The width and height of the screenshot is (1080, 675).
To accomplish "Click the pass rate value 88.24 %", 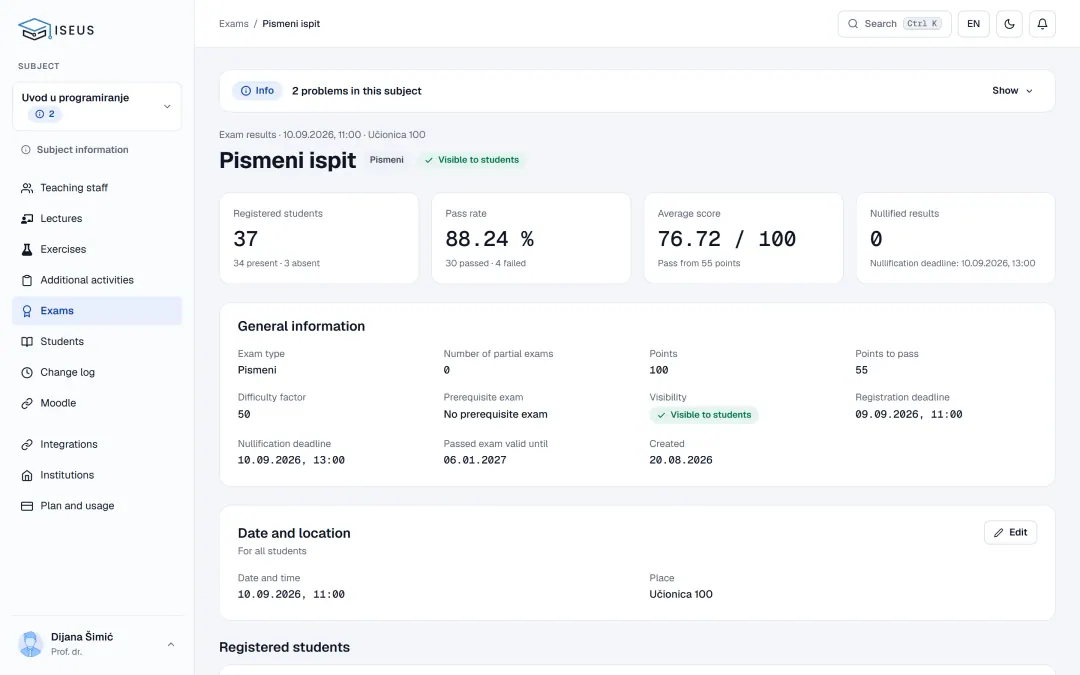I will click(489, 239).
